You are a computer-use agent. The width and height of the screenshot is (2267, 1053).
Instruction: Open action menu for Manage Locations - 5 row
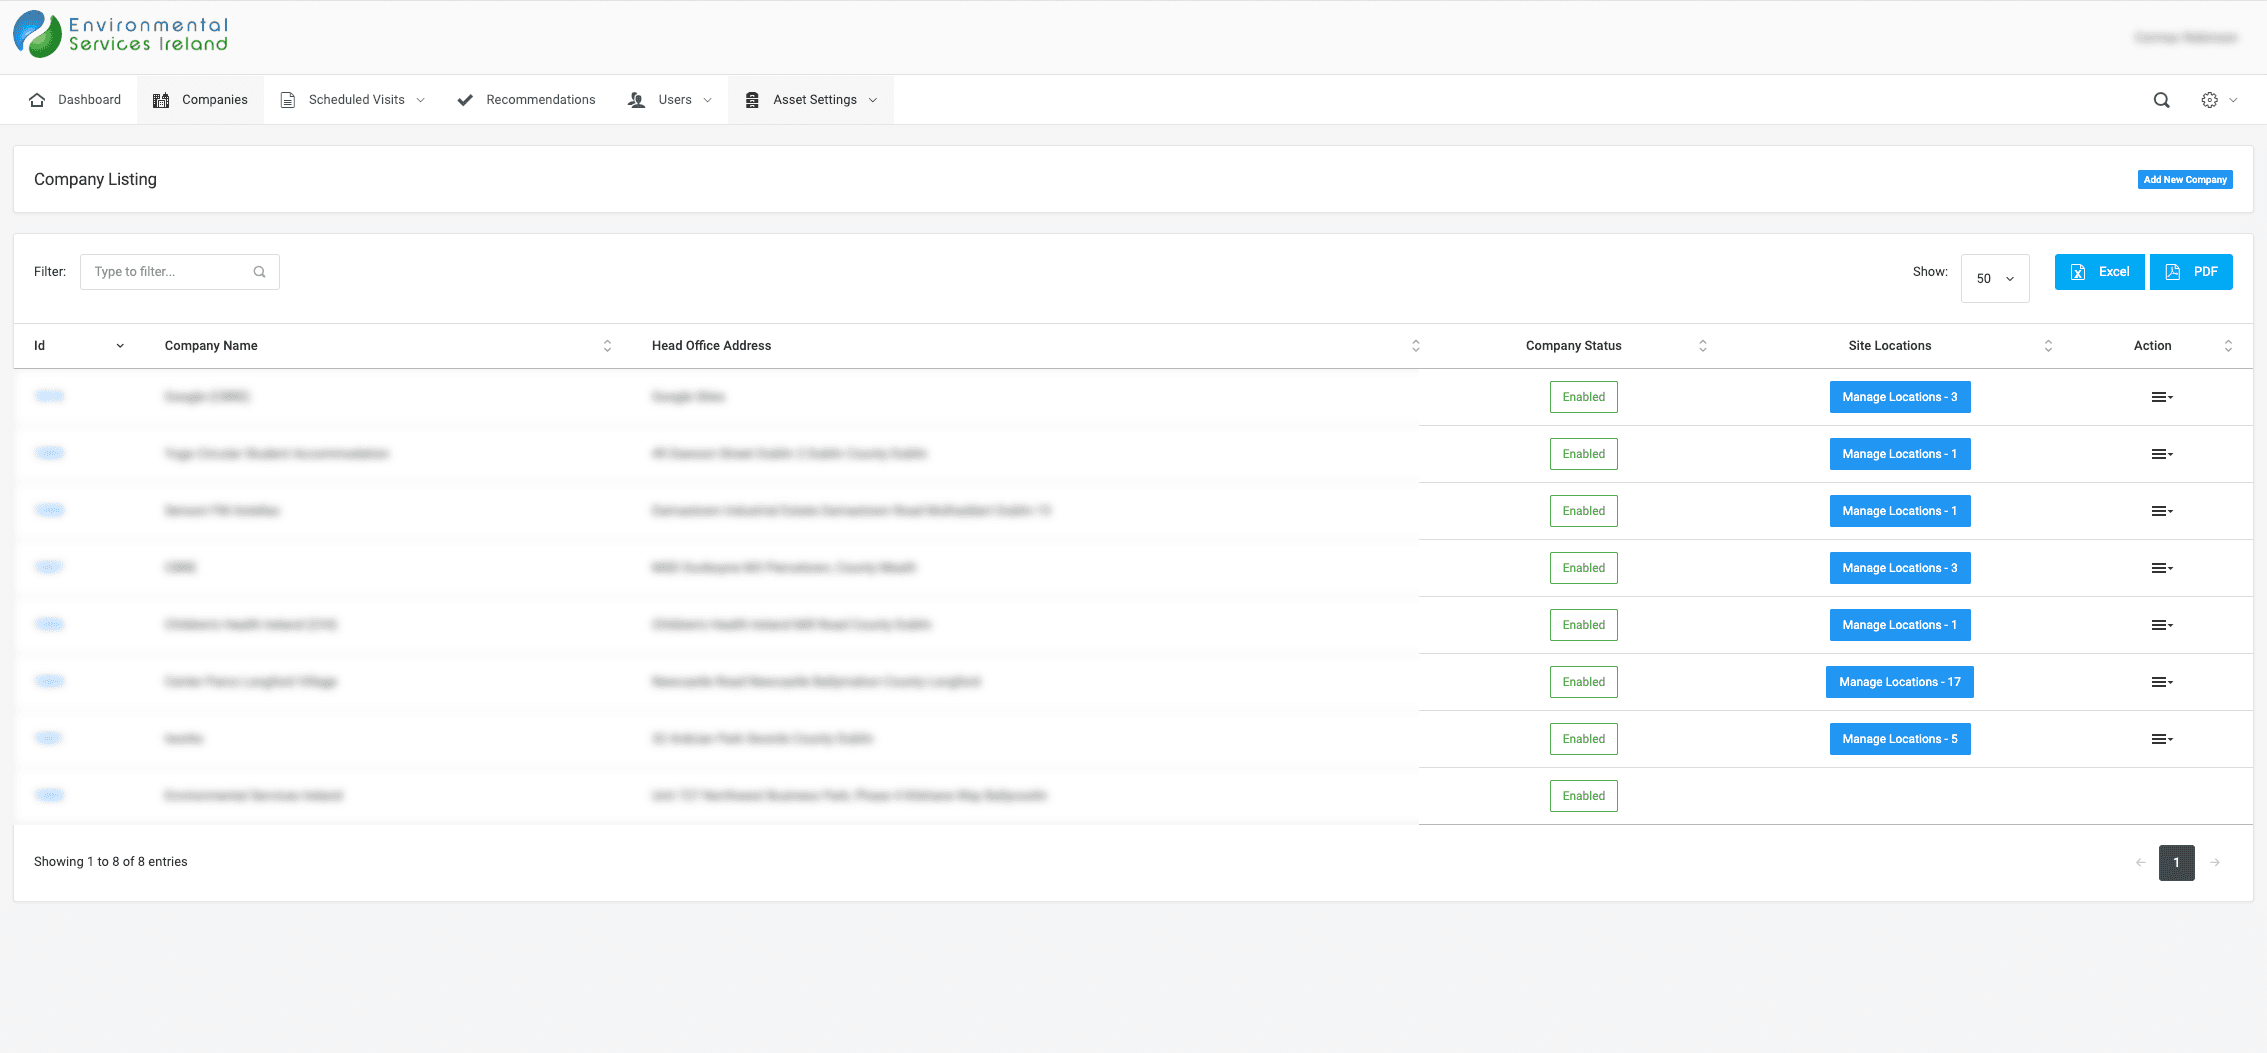2162,739
